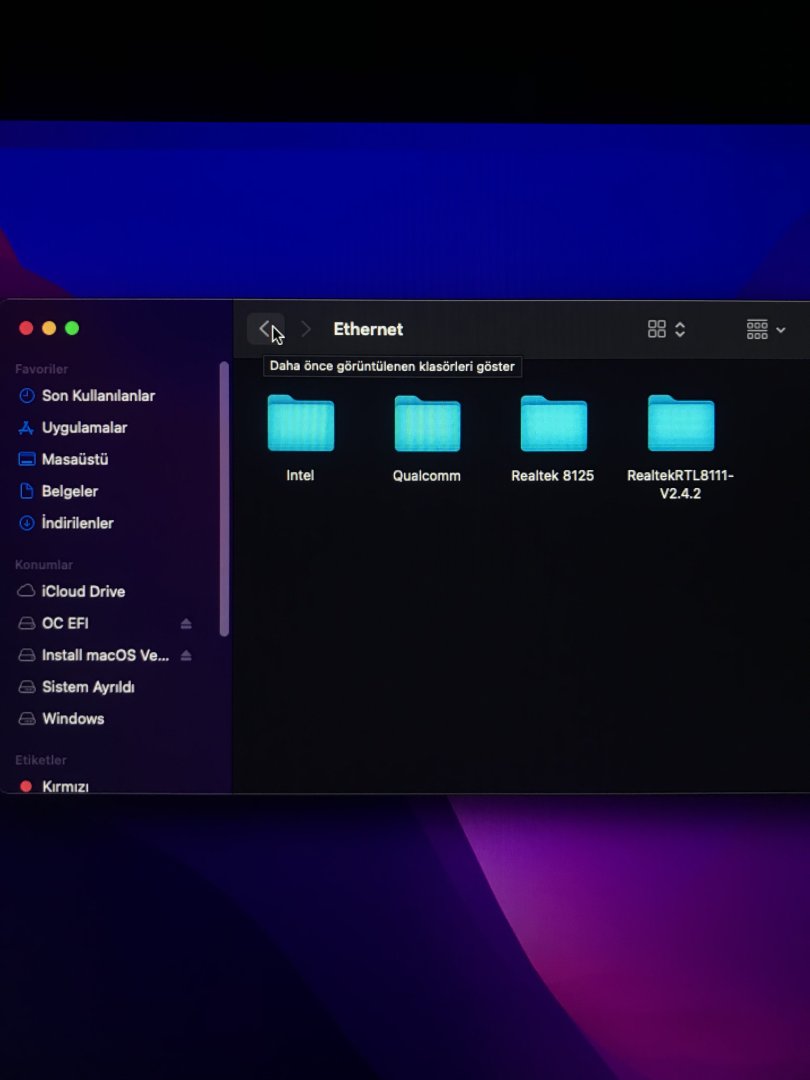Select the Install macOS Ve... volume
Screen dimensions: 810x1080
[x=105, y=655]
